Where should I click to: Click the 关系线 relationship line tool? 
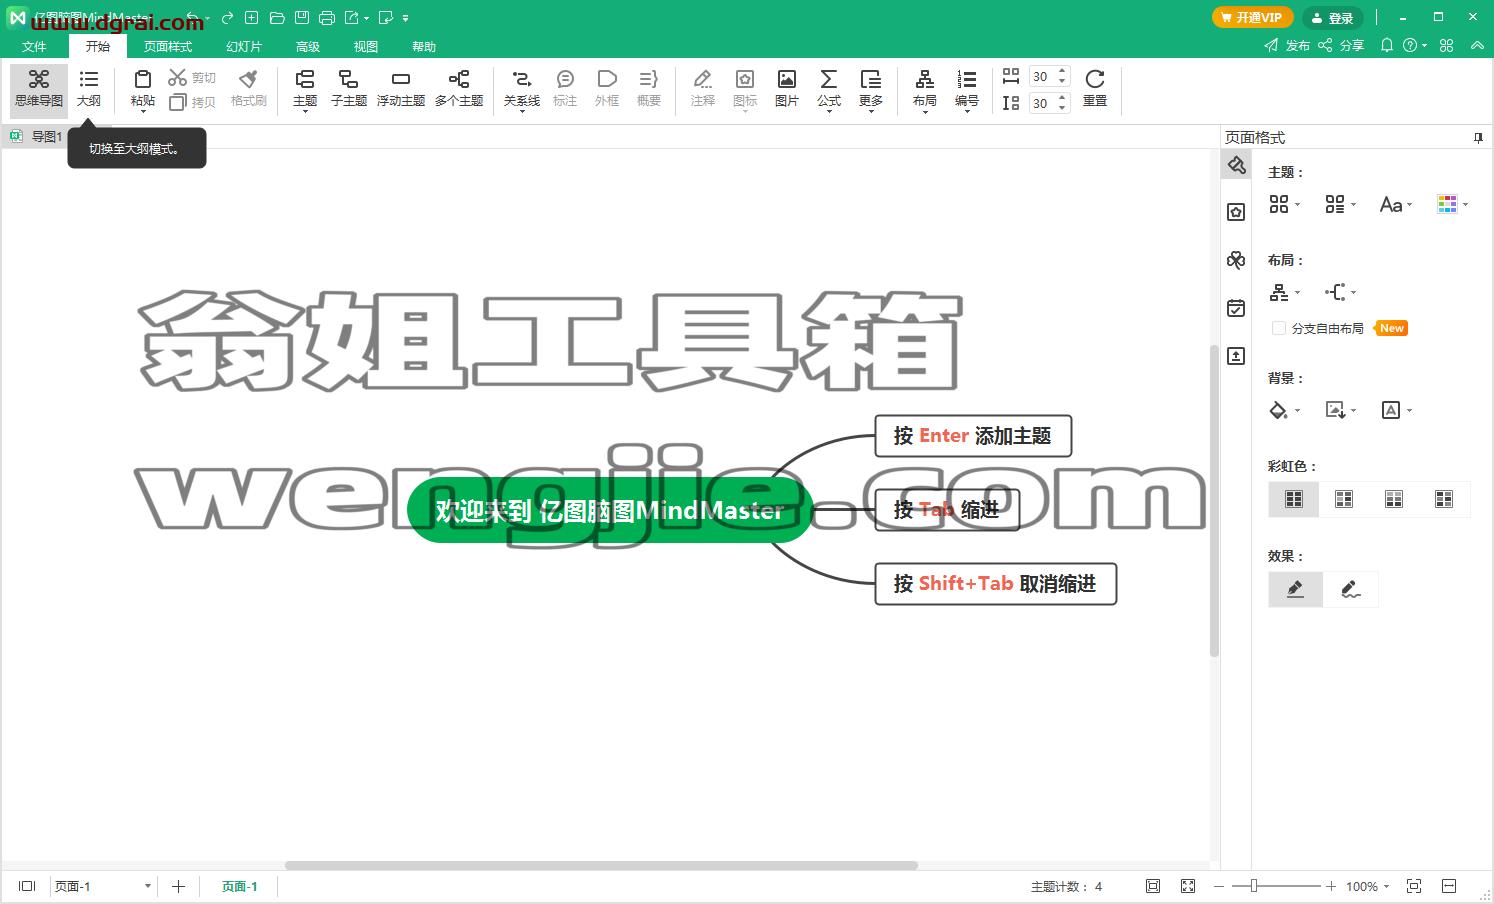point(521,88)
